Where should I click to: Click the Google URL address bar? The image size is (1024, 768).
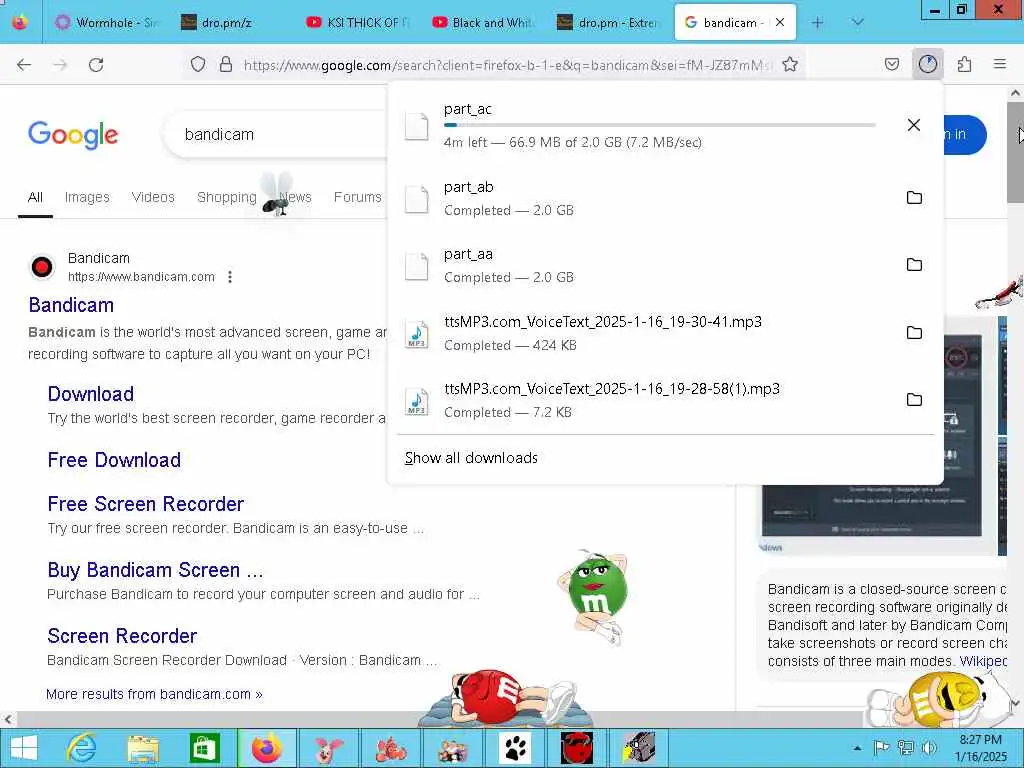pos(507,65)
